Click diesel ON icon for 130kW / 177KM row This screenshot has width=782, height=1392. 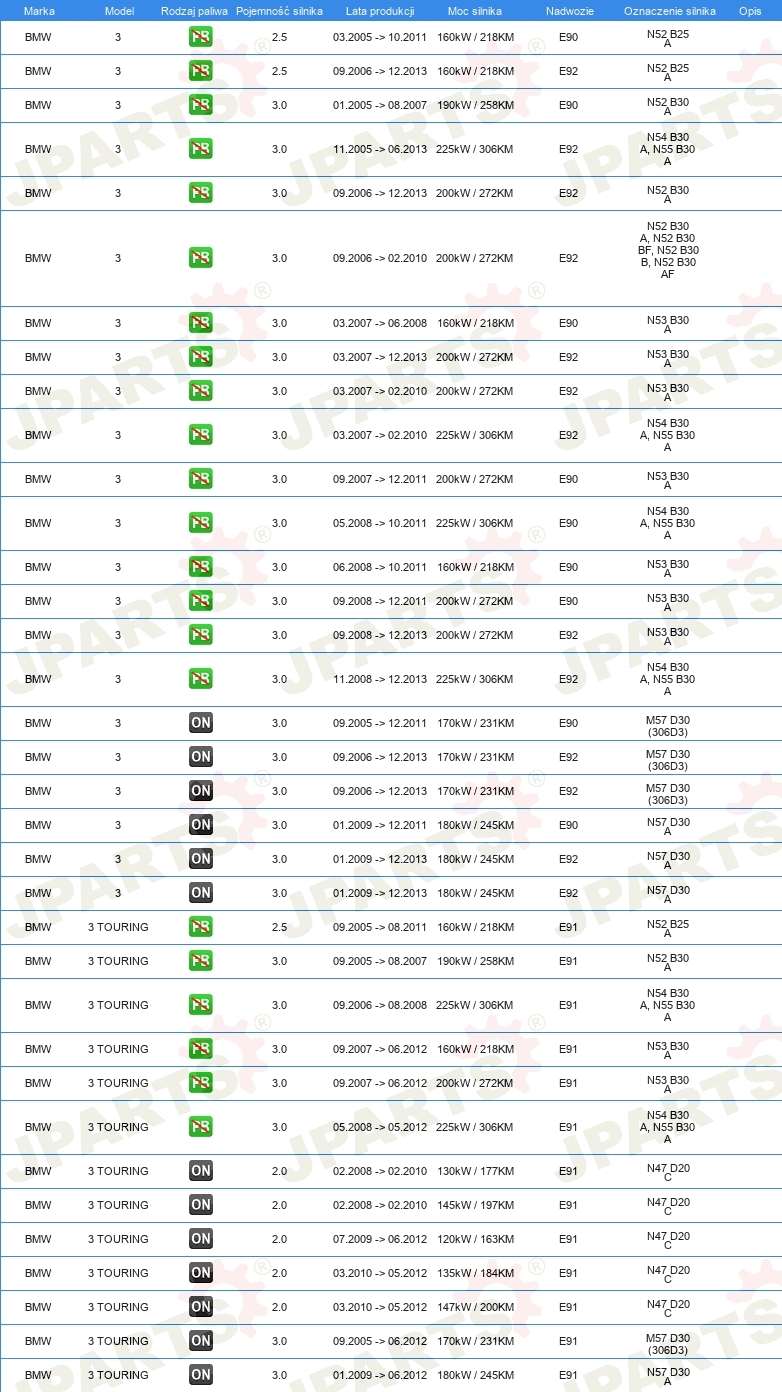pos(201,1172)
